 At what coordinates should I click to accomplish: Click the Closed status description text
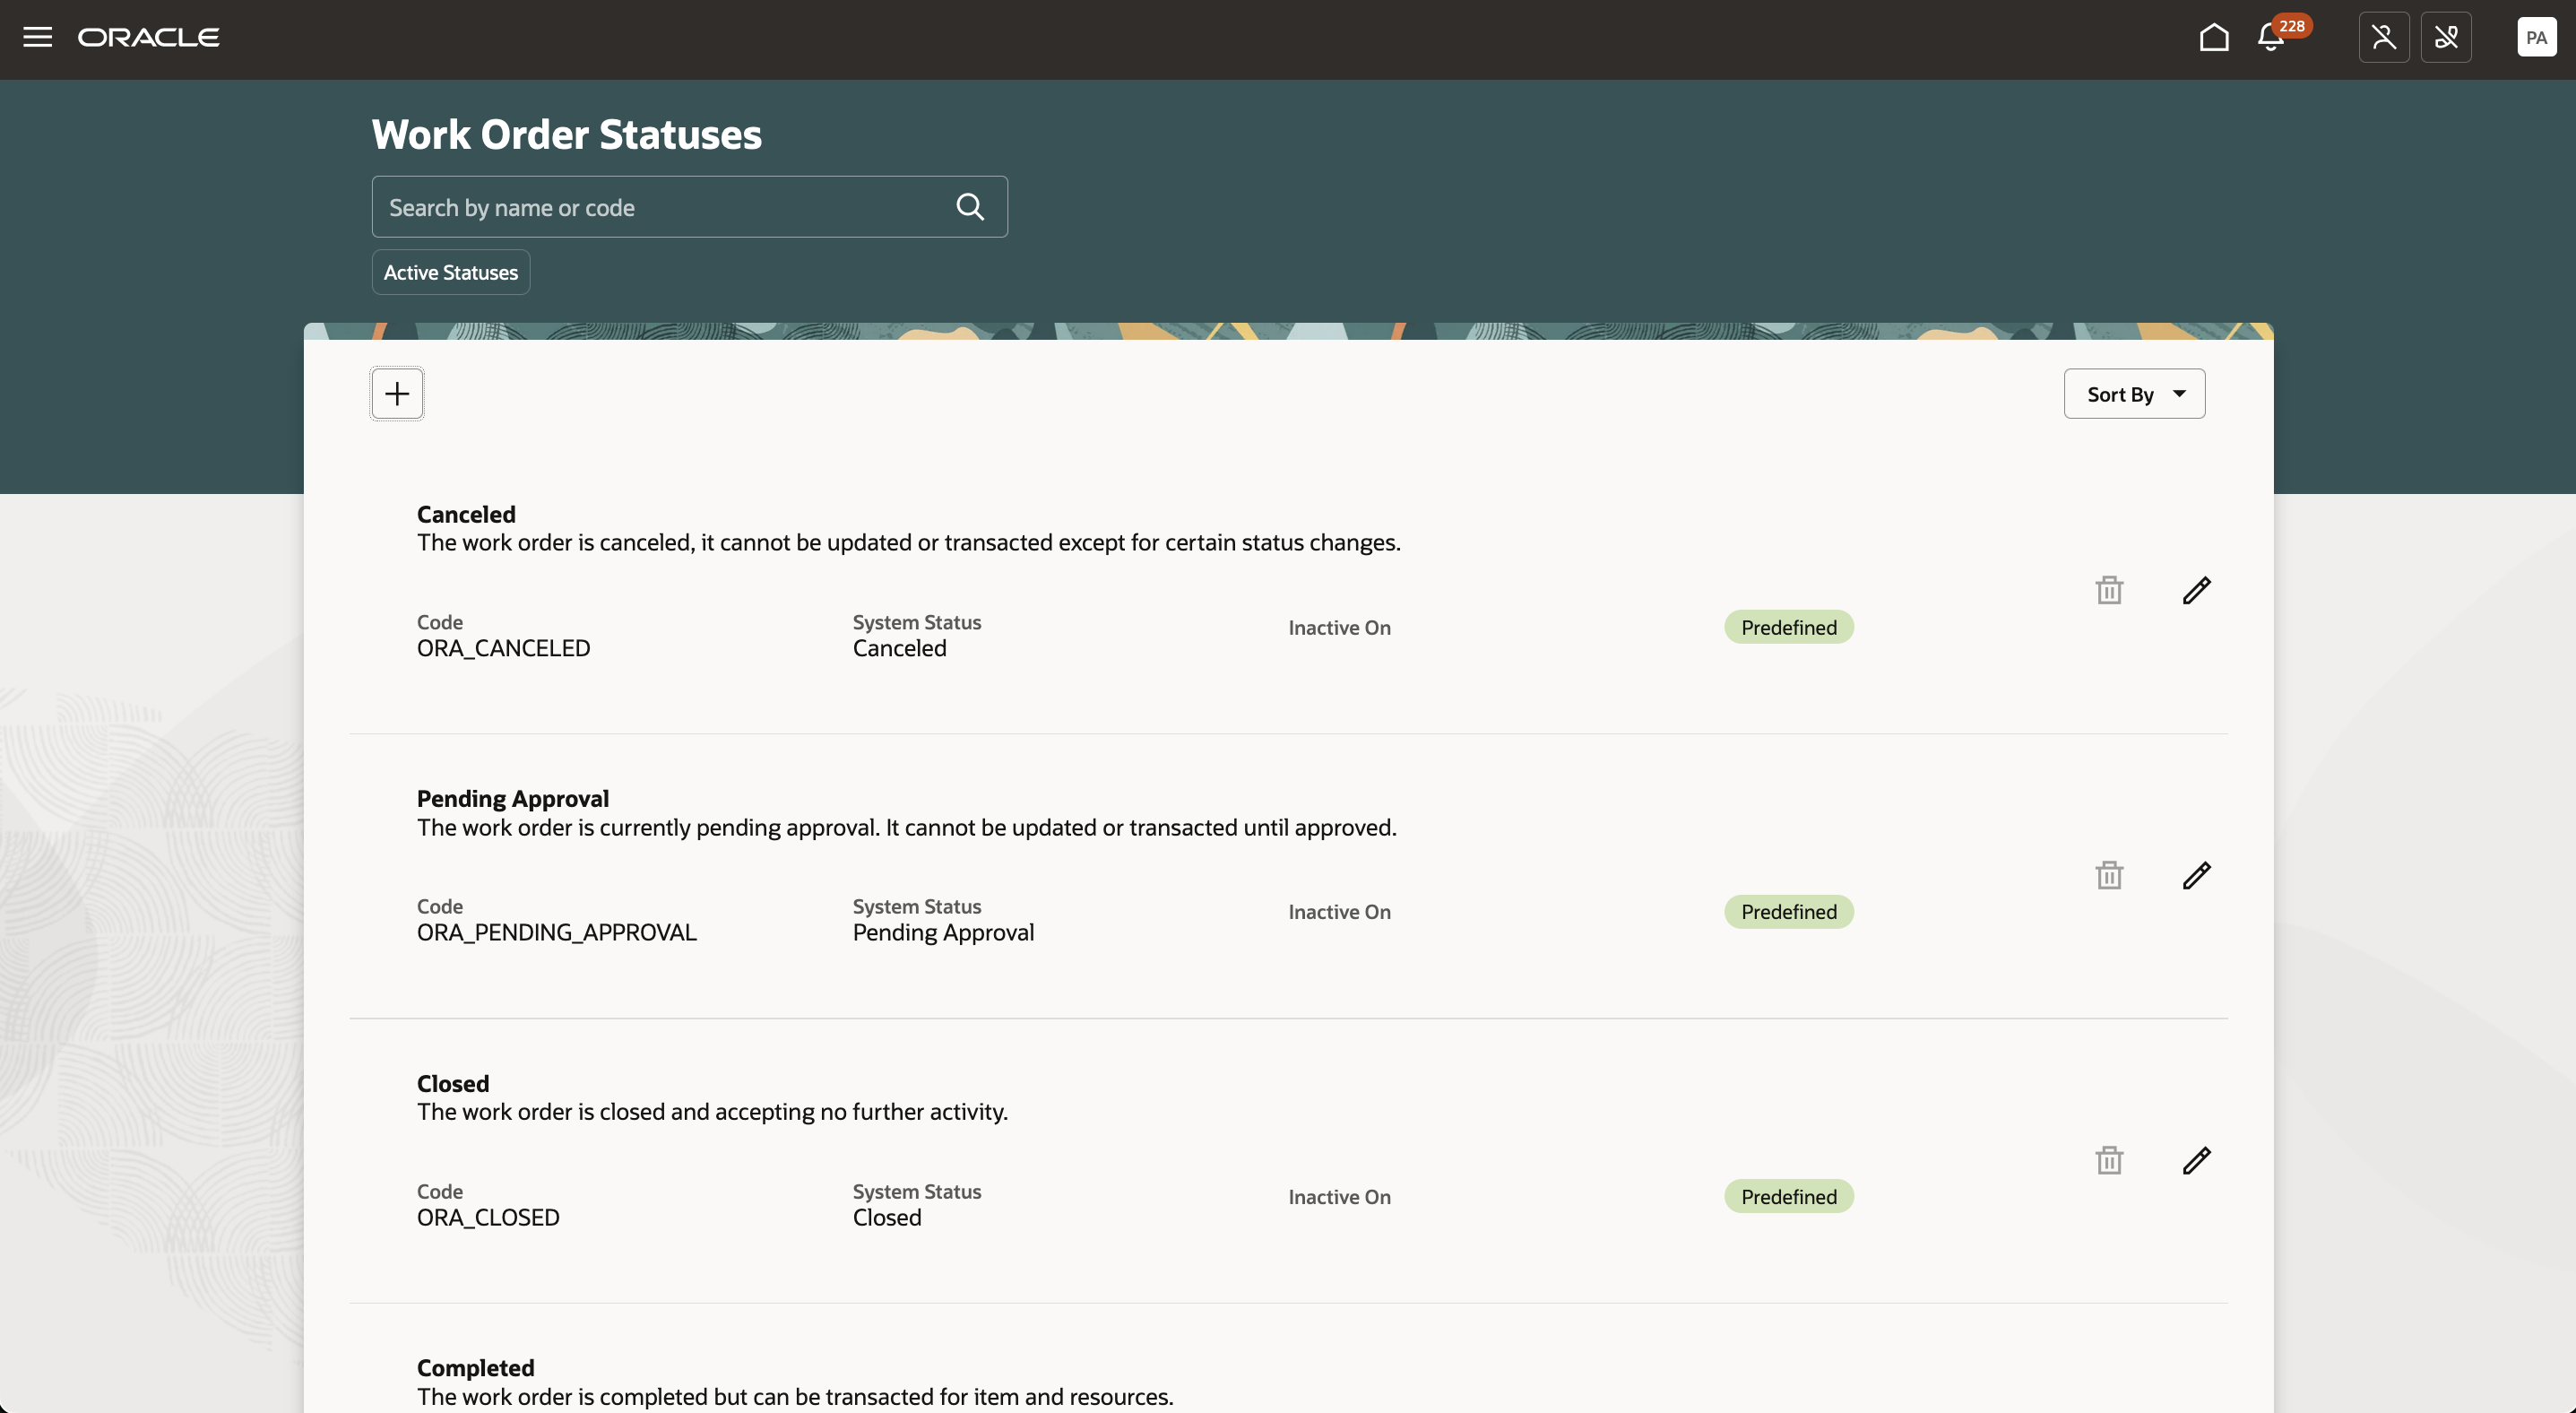click(712, 1111)
